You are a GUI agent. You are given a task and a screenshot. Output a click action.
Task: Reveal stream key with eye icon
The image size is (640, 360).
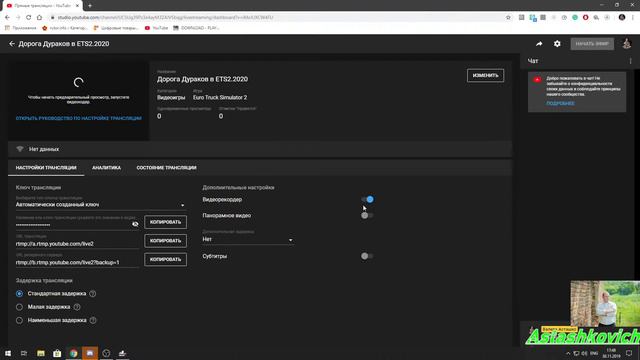coord(135,224)
